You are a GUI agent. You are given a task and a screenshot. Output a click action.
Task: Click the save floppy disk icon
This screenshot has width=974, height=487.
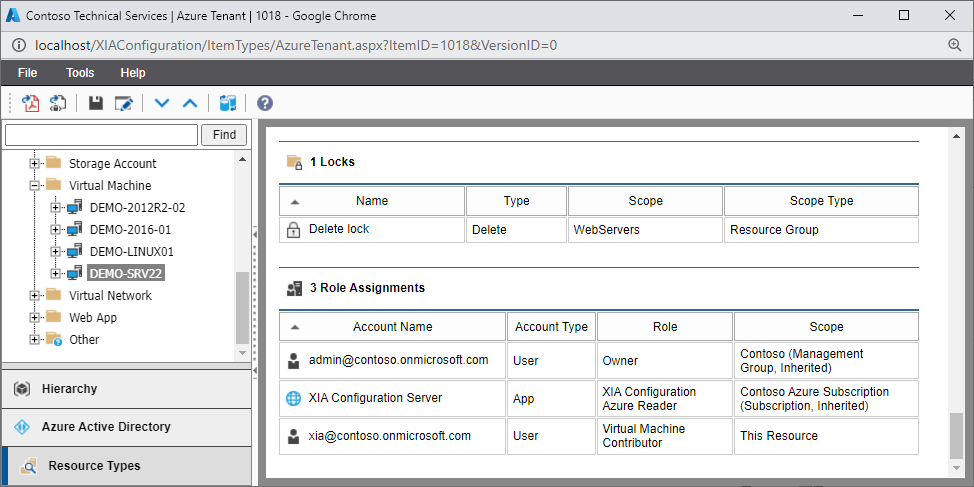(96, 102)
